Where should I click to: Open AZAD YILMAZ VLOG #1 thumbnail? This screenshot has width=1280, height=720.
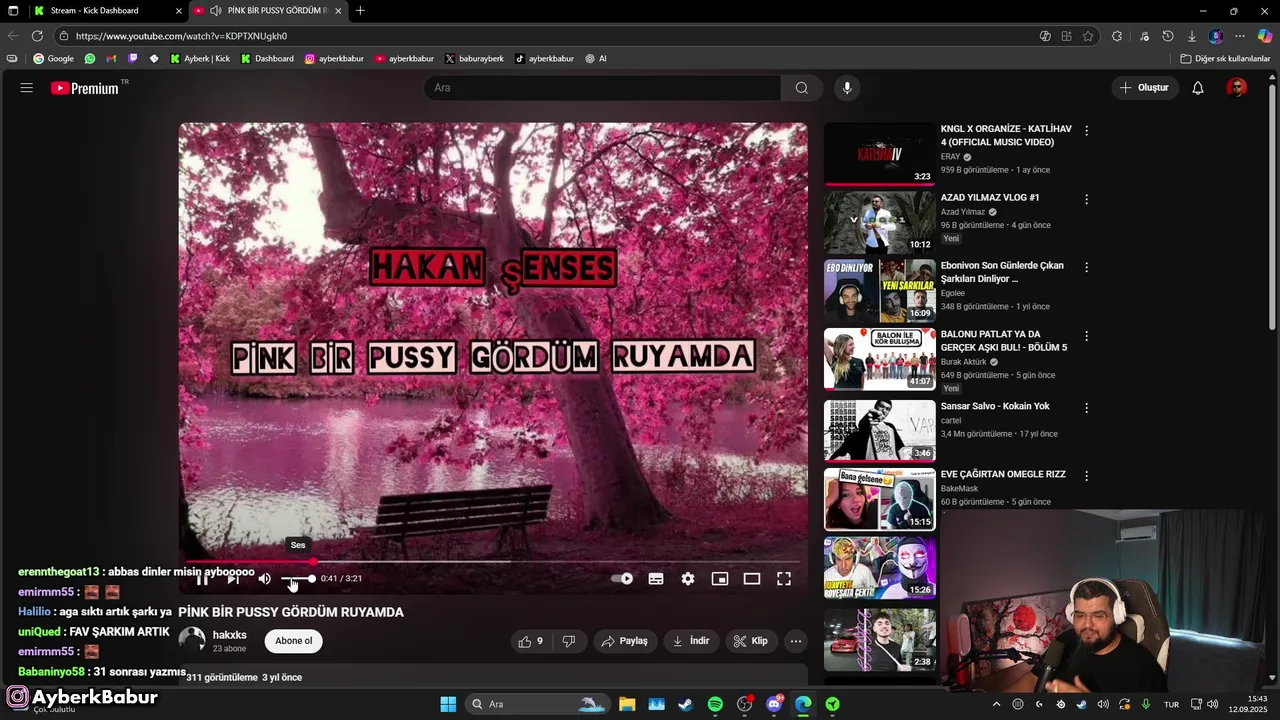[880, 222]
